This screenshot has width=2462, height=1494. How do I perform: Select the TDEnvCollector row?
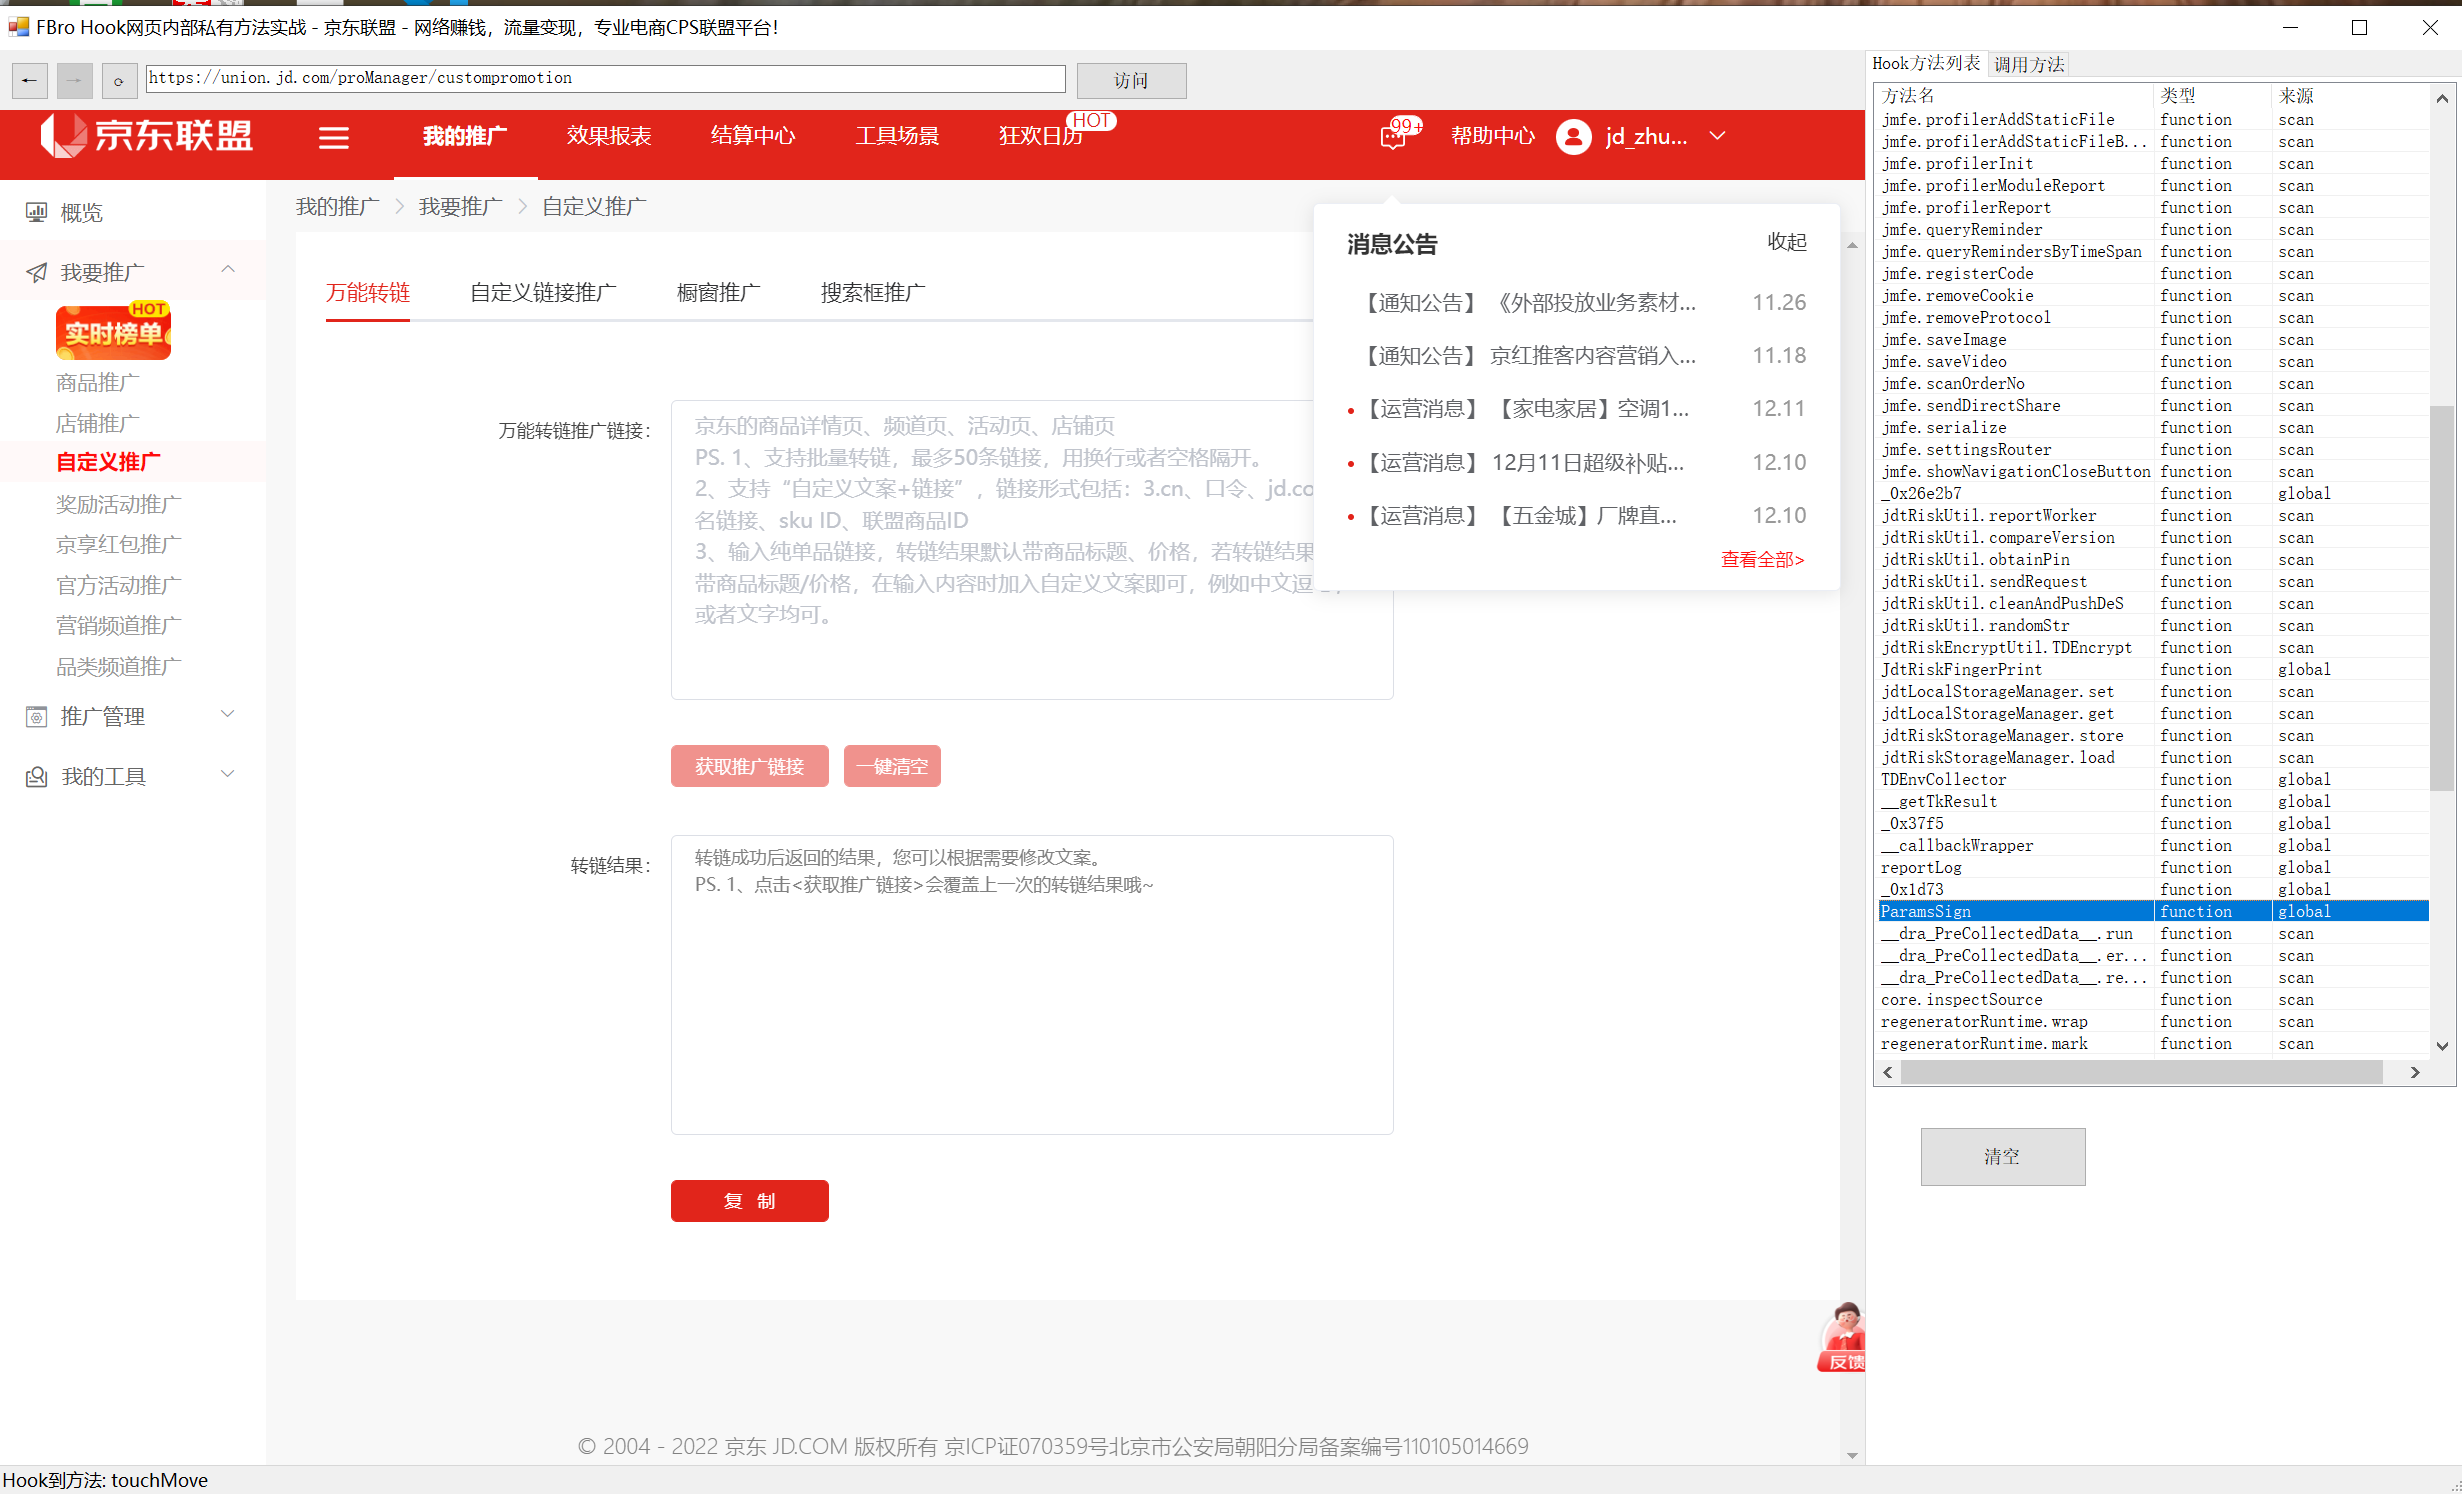(2153, 779)
